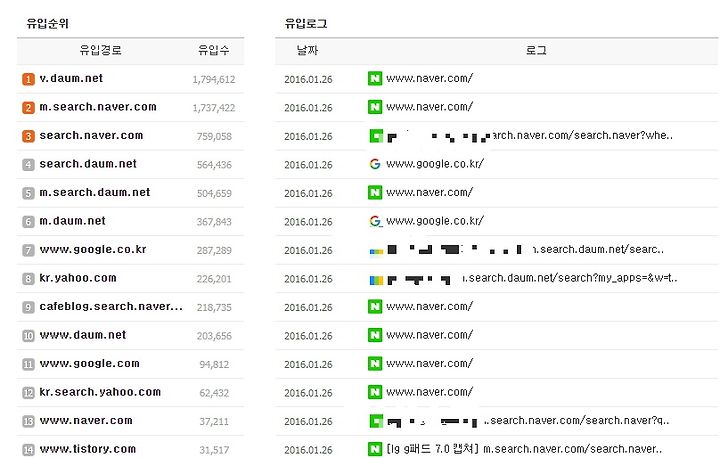The image size is (720, 458).
Task: Click the rank 12 badge beside kr.search.yahoo.com
Action: [28, 392]
